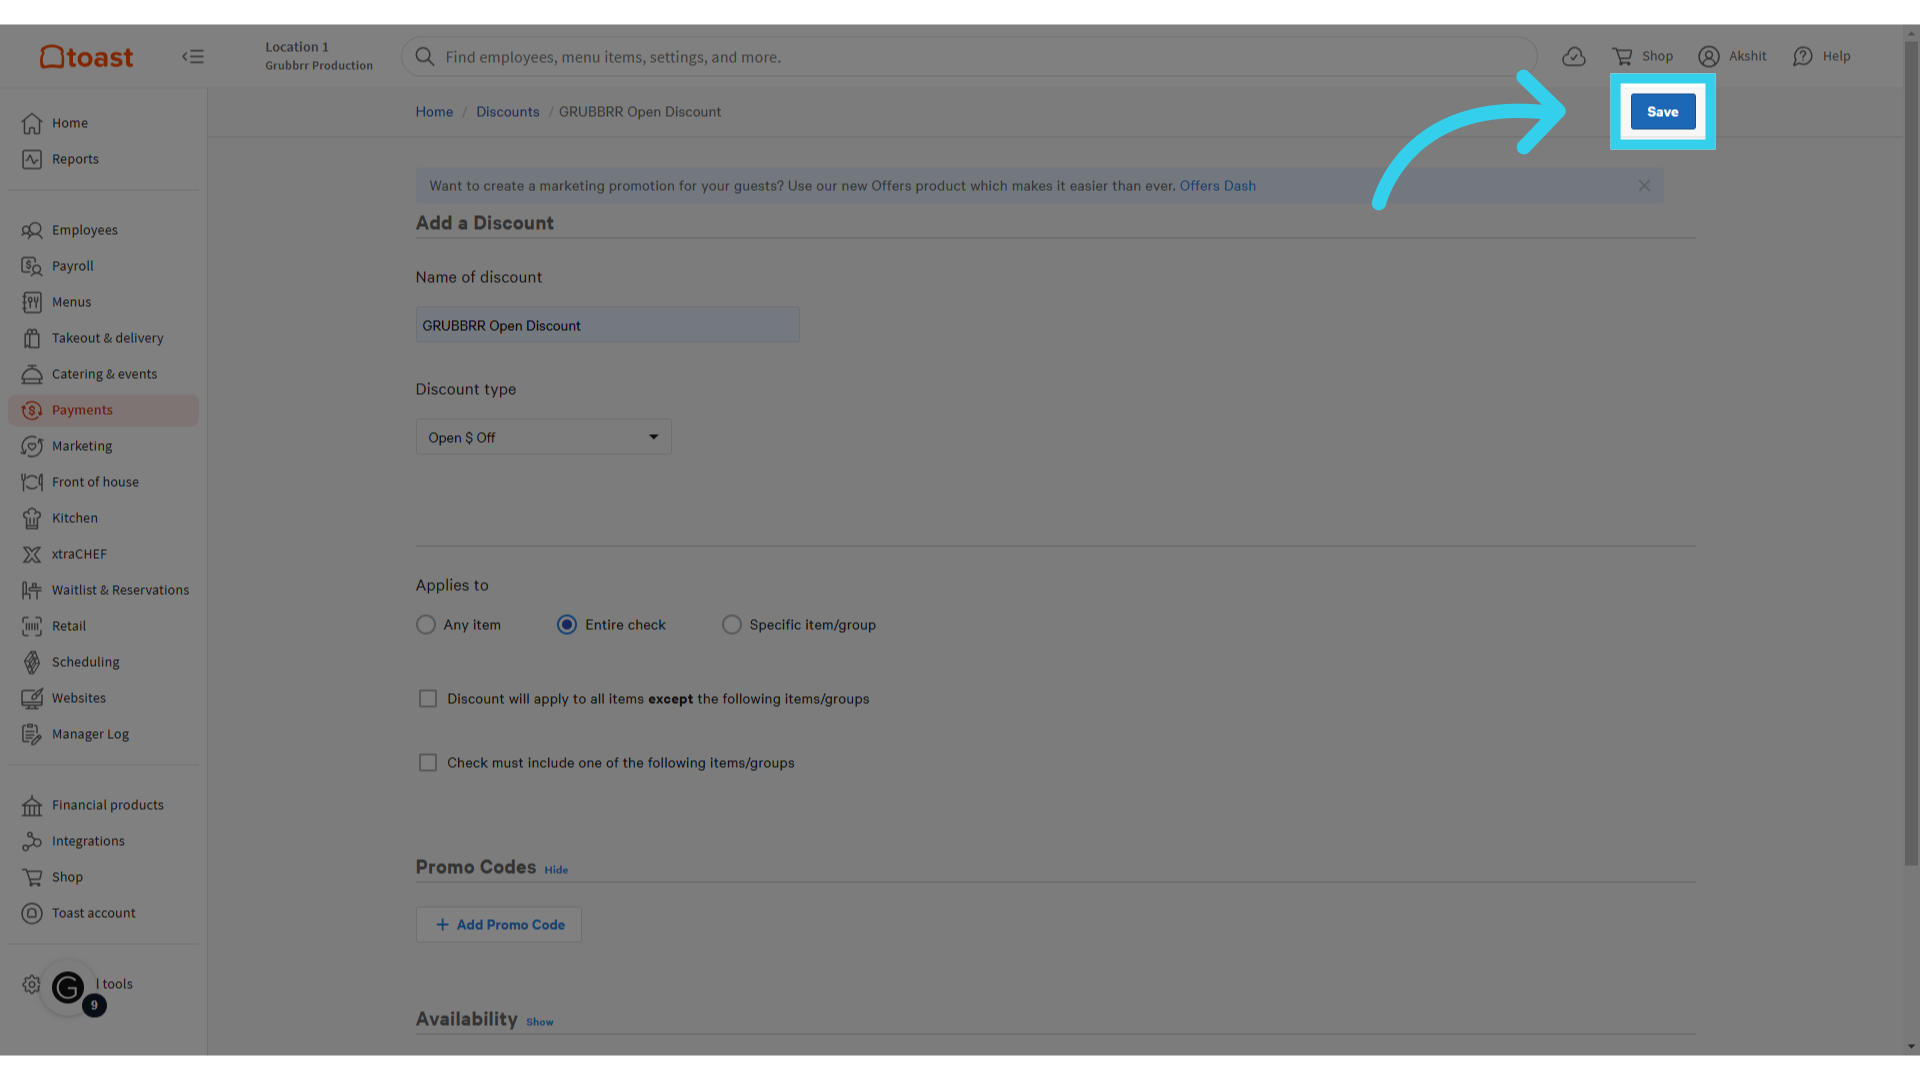This screenshot has height=1080, width=1920.
Task: Open Scheduling in the sidebar menu
Action: pos(104,662)
